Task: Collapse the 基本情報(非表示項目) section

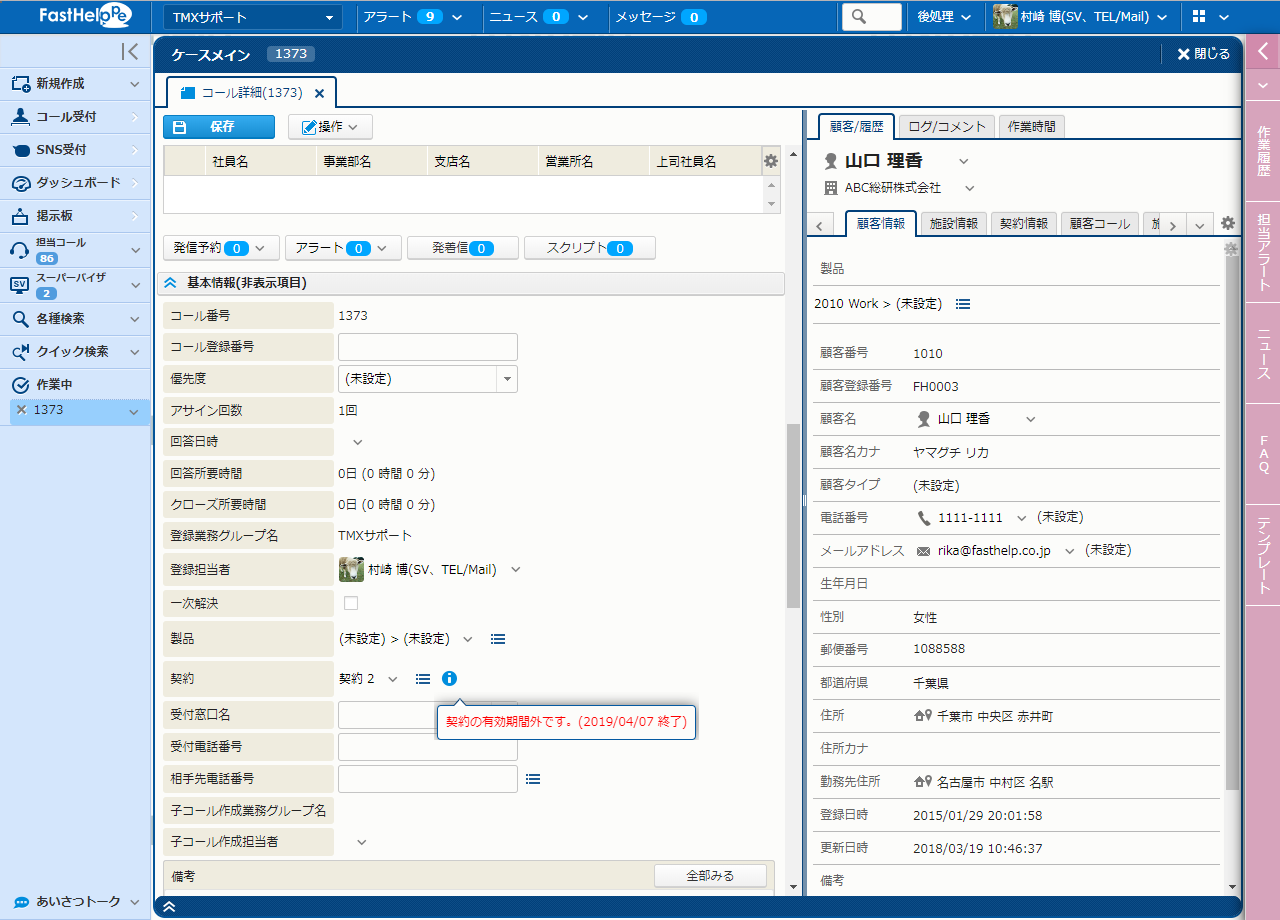Action: click(170, 284)
